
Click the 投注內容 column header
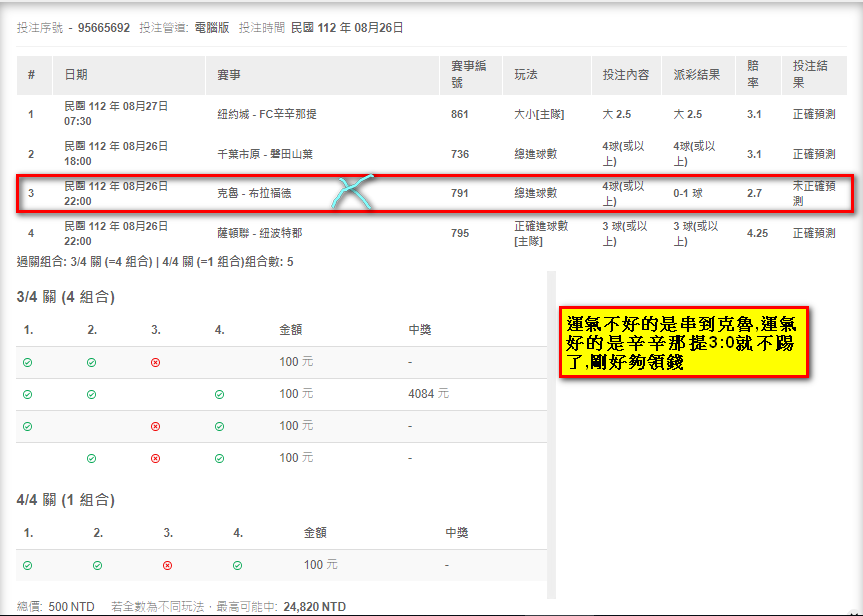point(626,75)
